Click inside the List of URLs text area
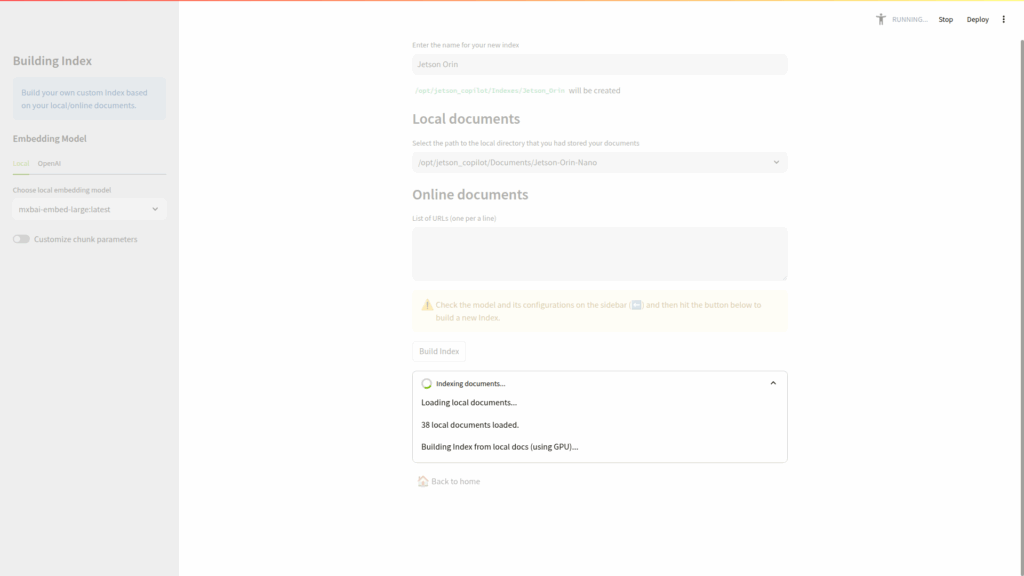The height and width of the screenshot is (576, 1024). [599, 253]
